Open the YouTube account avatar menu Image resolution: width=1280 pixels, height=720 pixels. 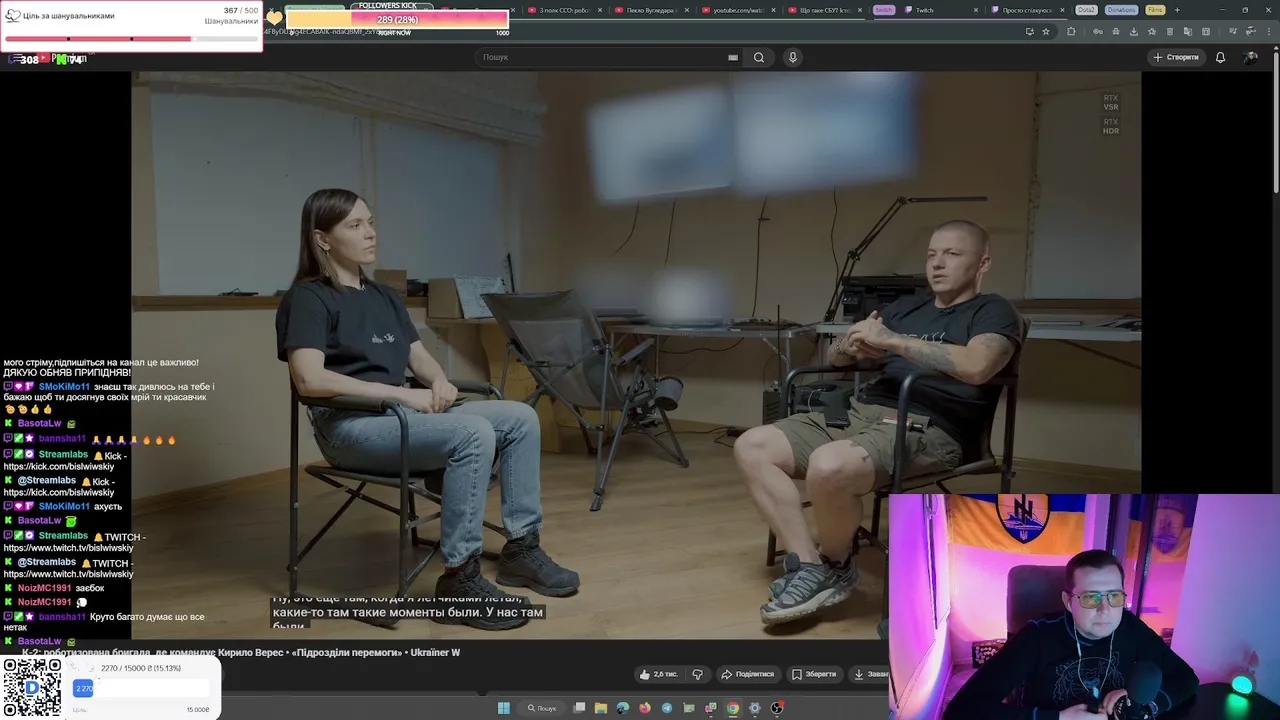(1250, 57)
